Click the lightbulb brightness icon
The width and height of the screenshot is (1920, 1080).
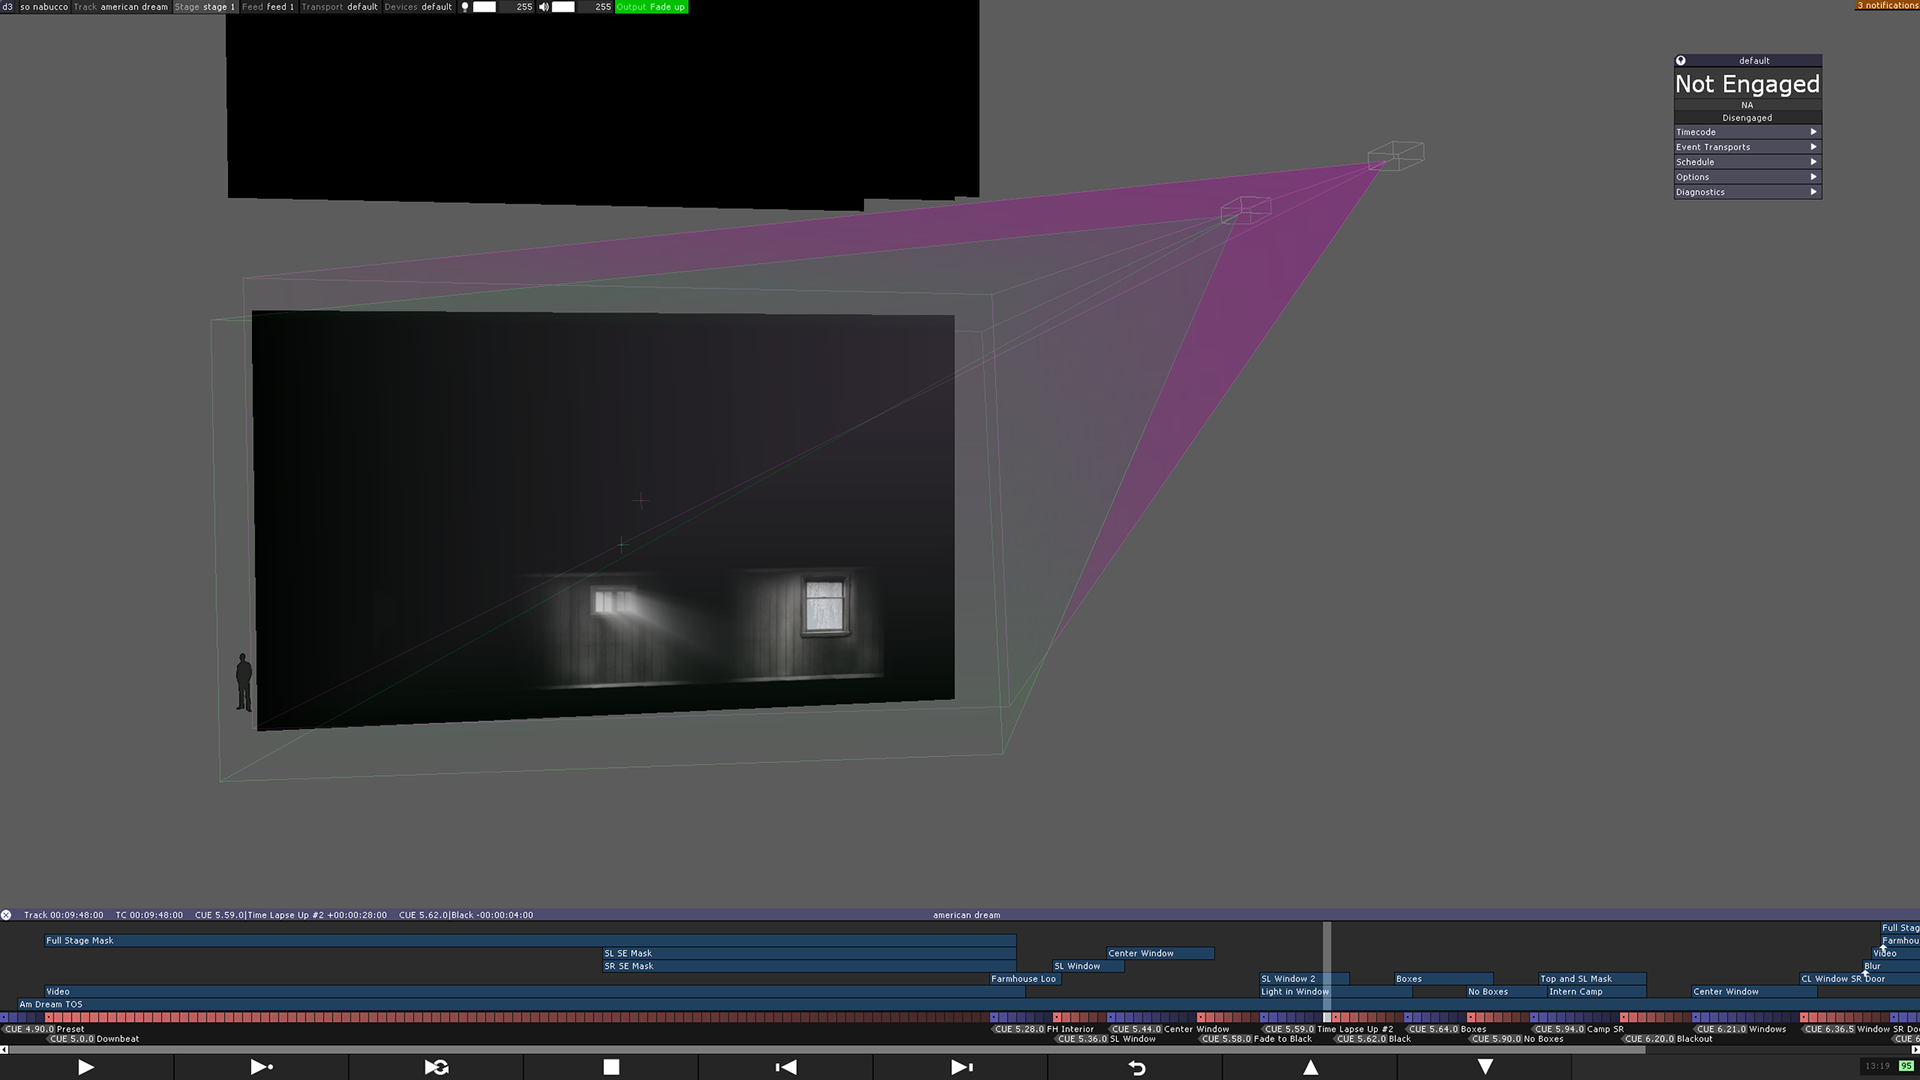click(x=465, y=7)
